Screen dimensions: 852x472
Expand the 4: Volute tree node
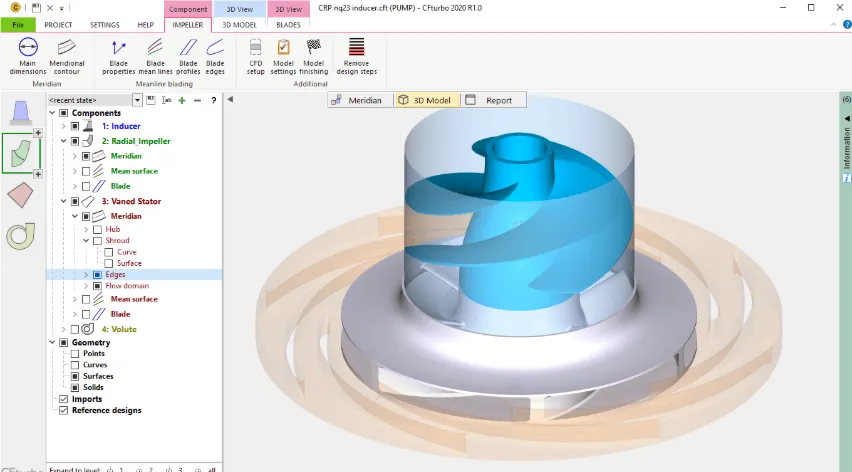point(64,329)
